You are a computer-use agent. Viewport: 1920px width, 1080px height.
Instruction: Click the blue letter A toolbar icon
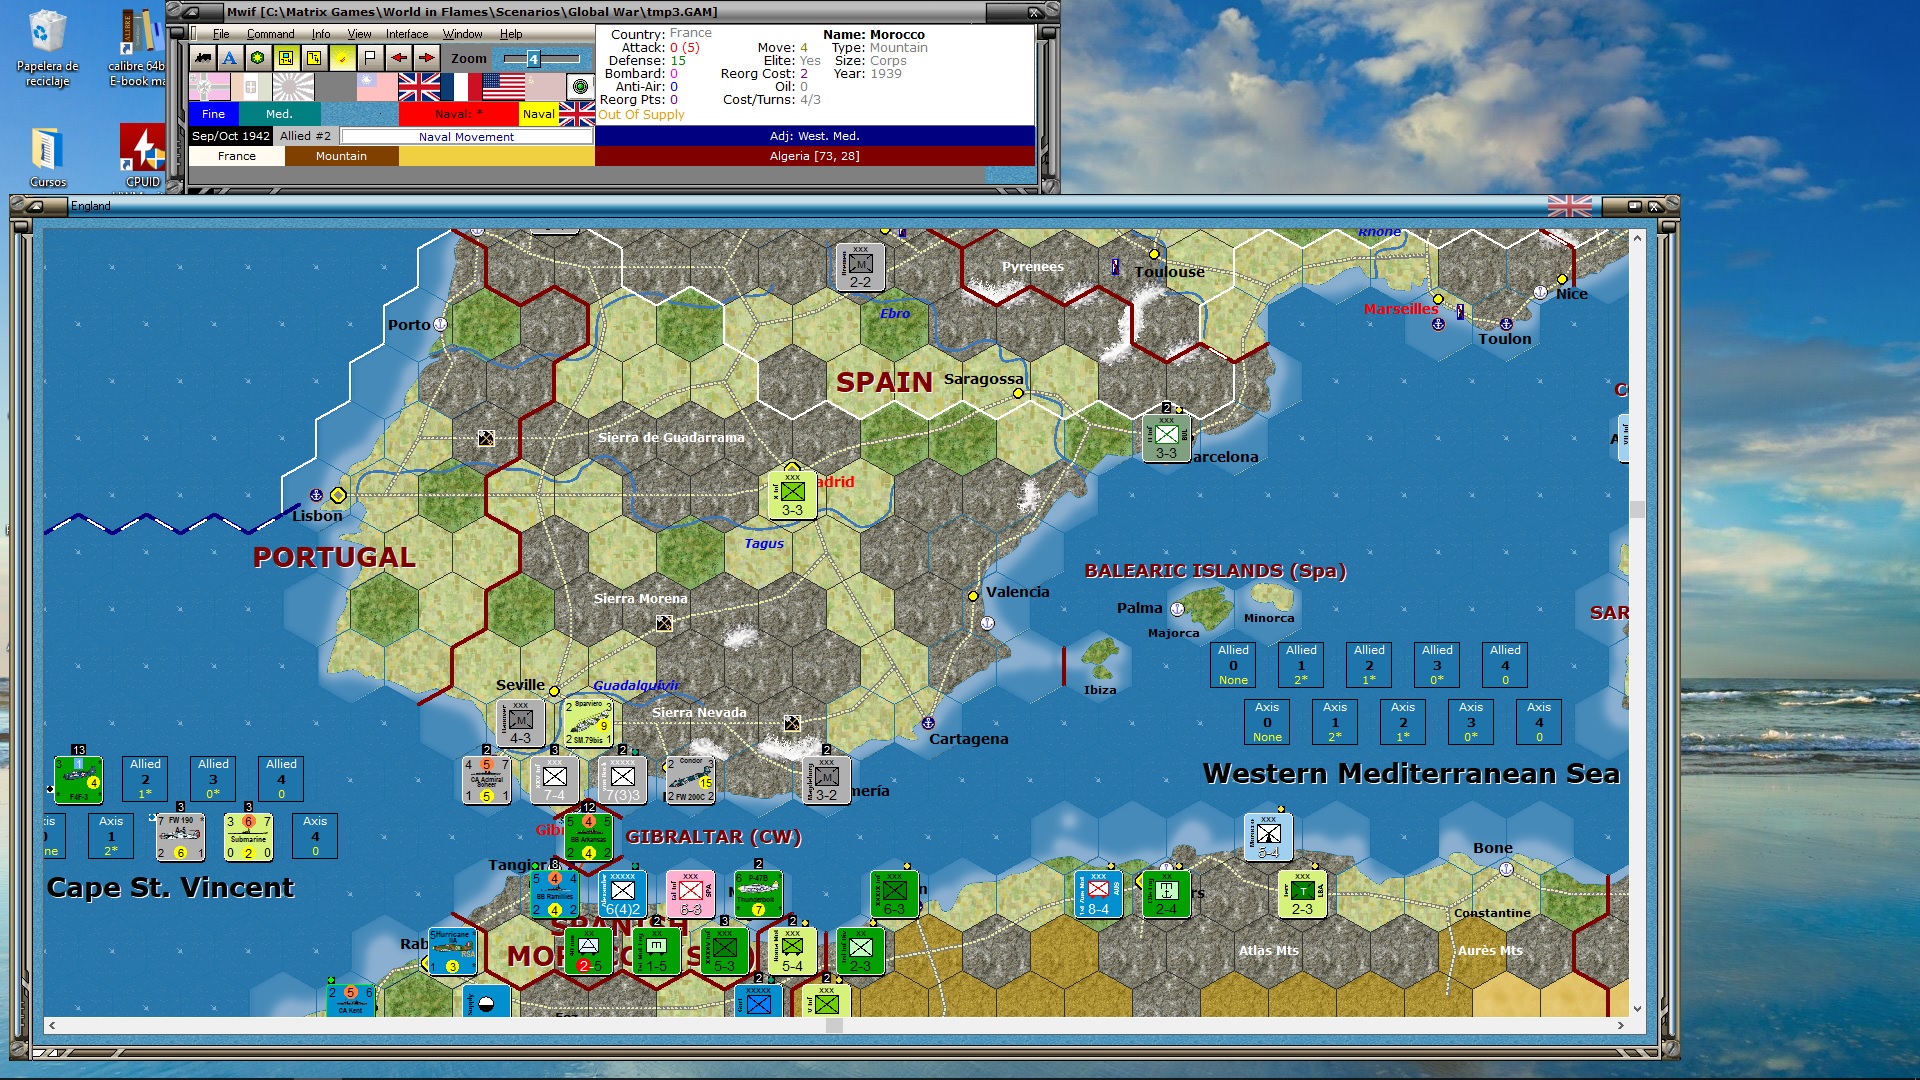click(230, 58)
